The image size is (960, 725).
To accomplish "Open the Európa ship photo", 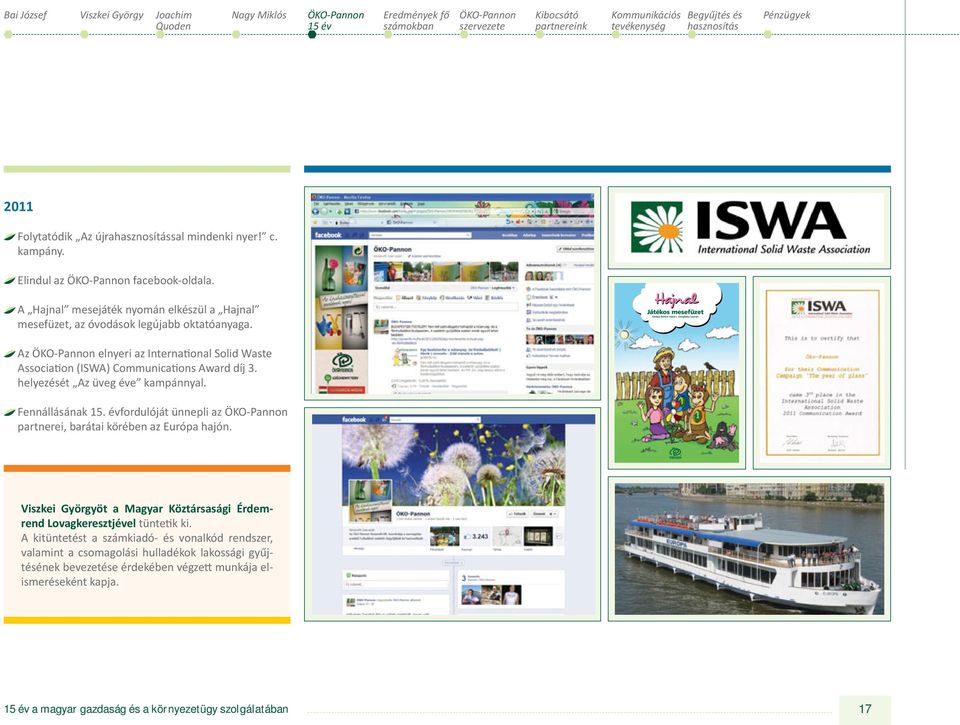I will 749,549.
